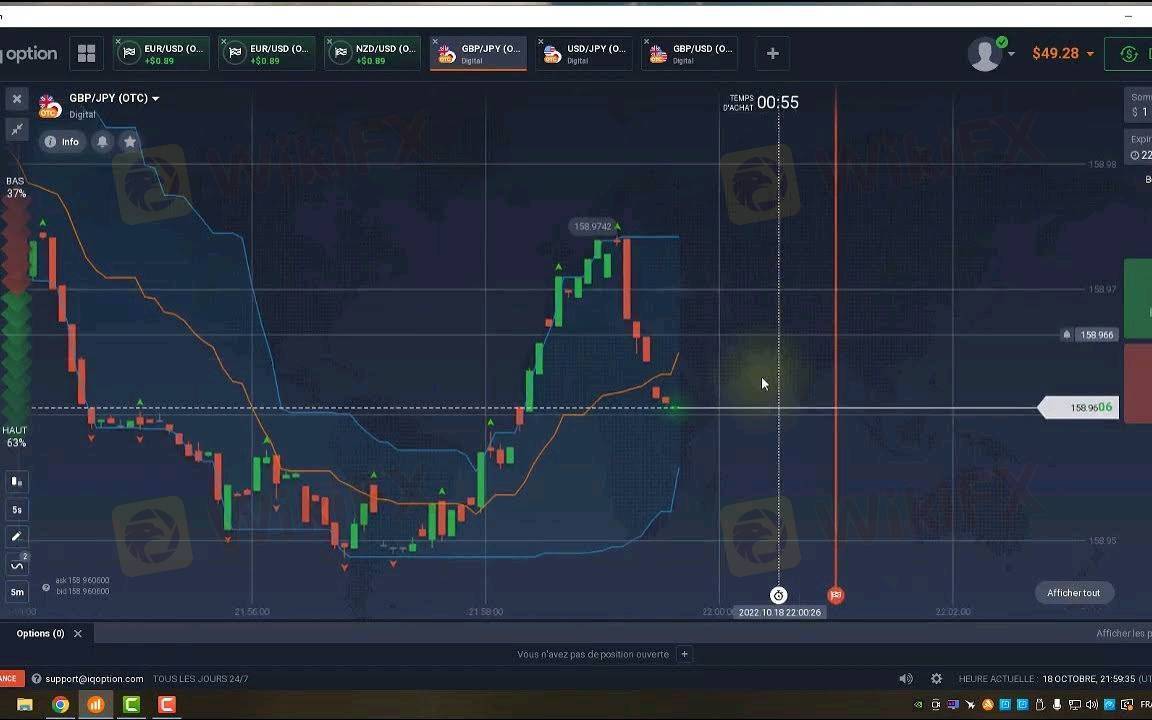Close the USD/JPY asset tab
Screen dimensions: 1152x720
point(541,41)
